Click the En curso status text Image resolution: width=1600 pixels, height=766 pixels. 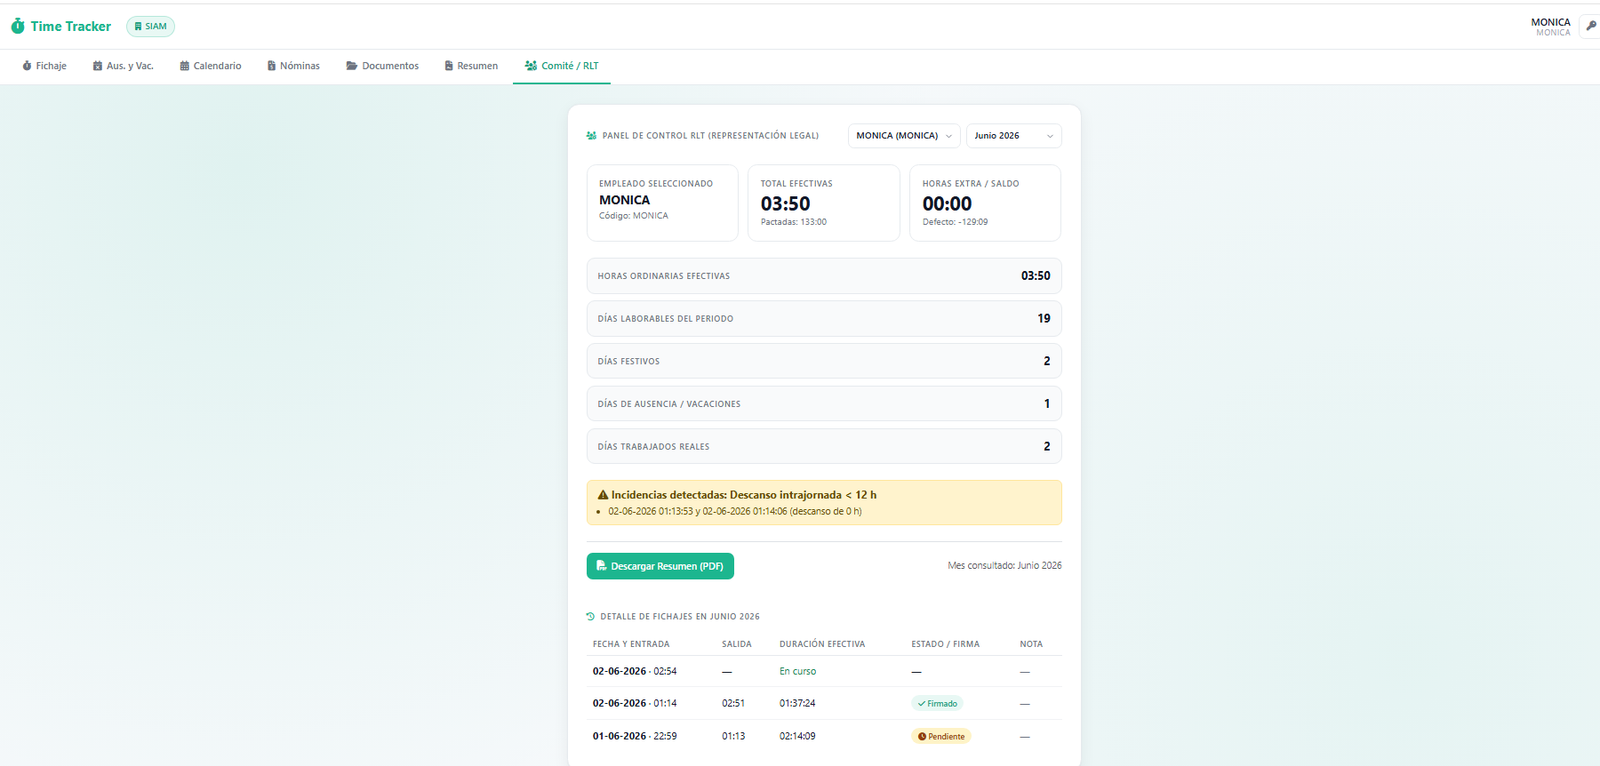[798, 672]
